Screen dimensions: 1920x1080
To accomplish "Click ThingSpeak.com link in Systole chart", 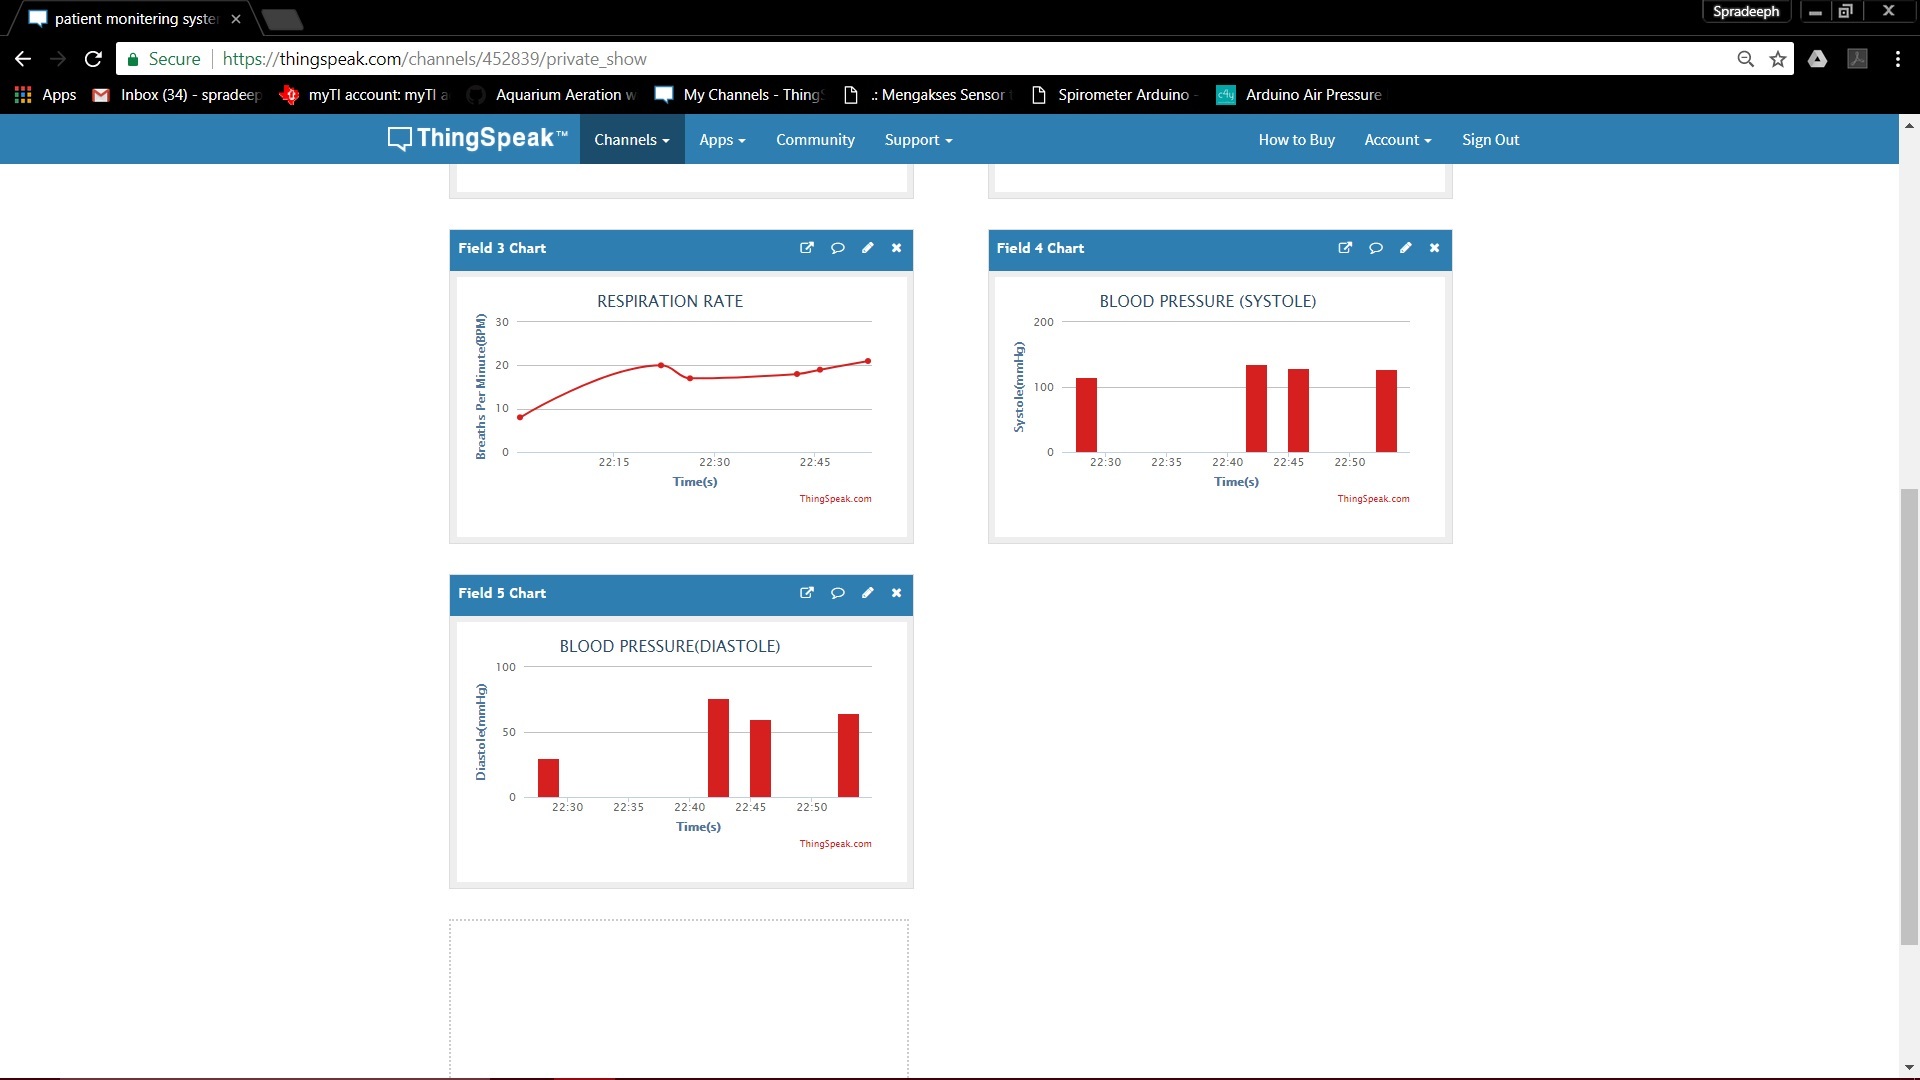I will (x=1373, y=499).
